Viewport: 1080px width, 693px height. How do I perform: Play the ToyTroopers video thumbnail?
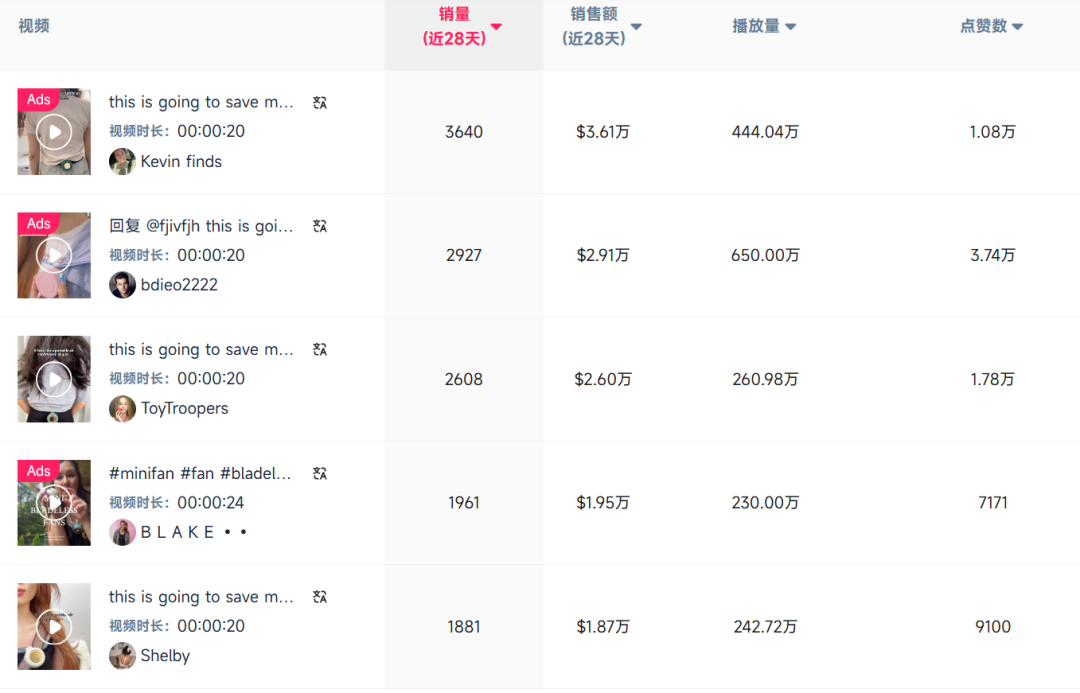click(x=53, y=379)
